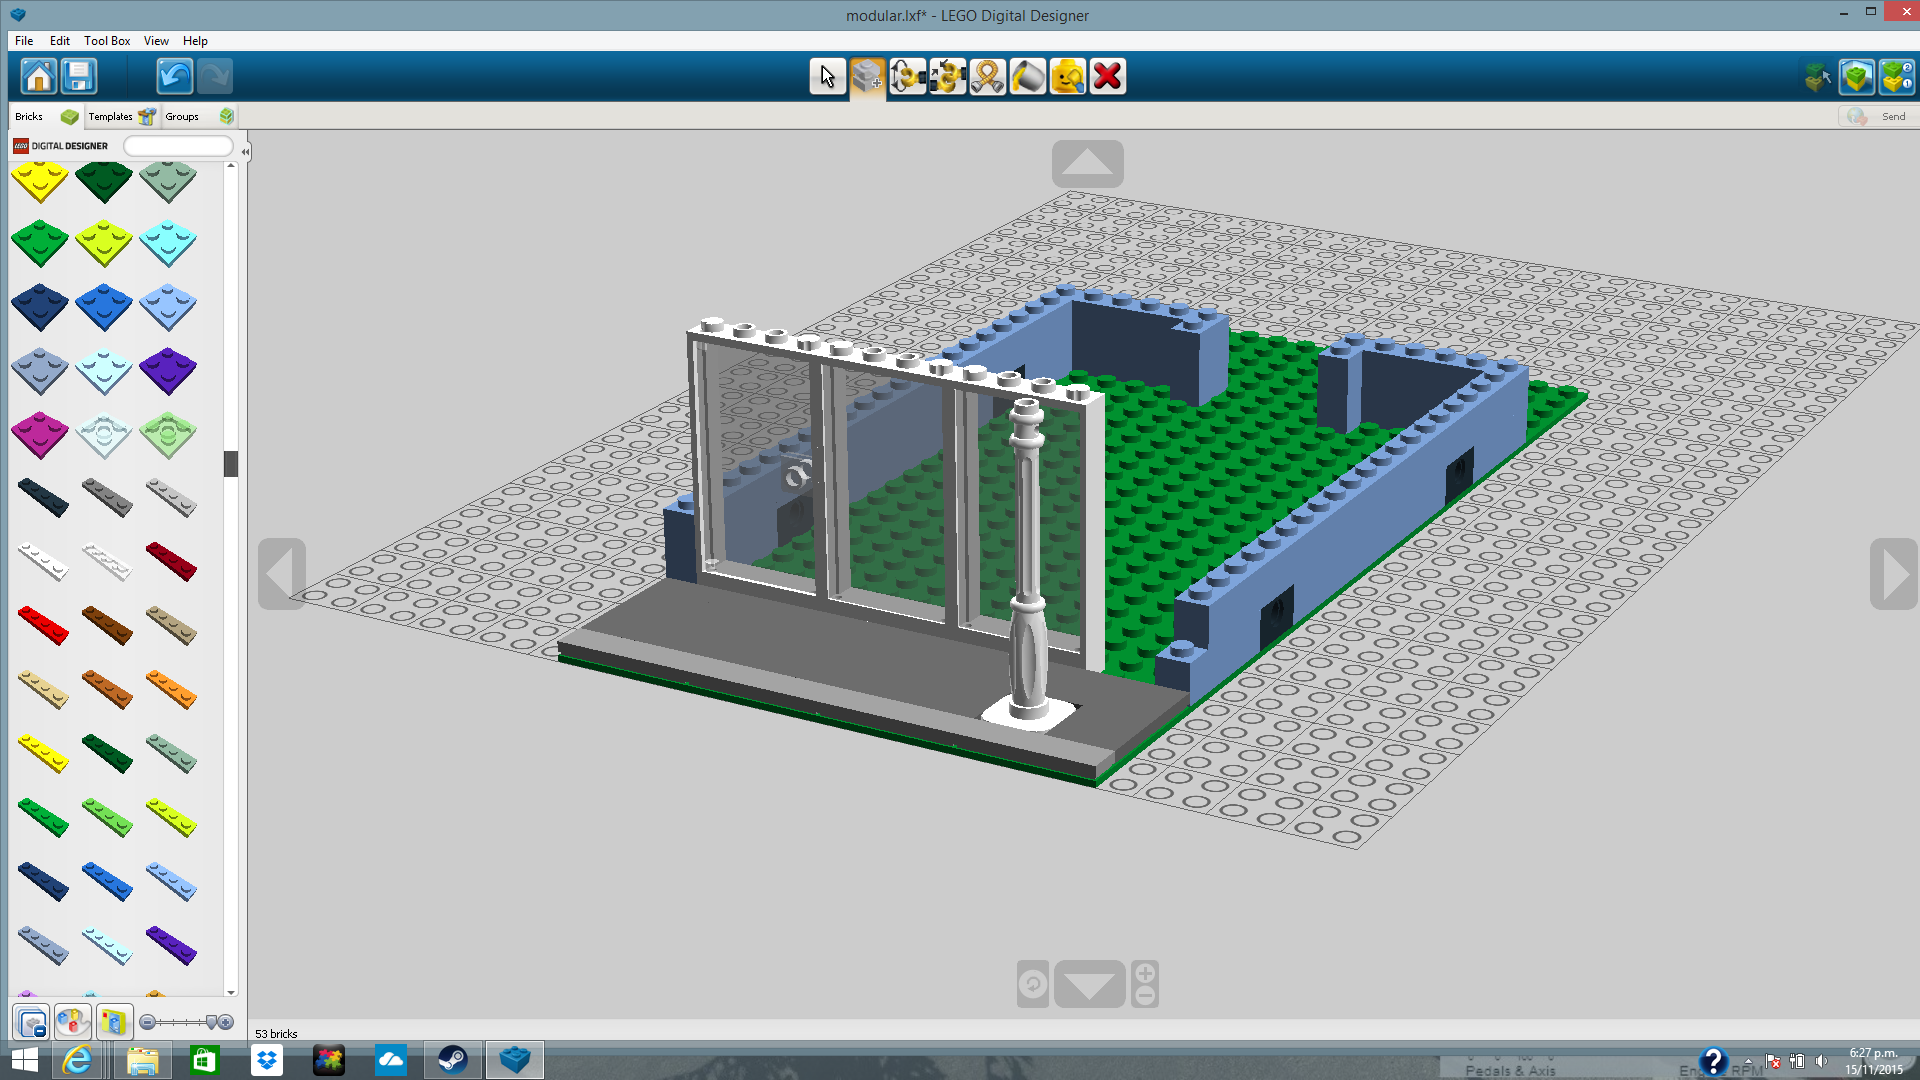Collapse all brick palette dividers

point(31,1022)
